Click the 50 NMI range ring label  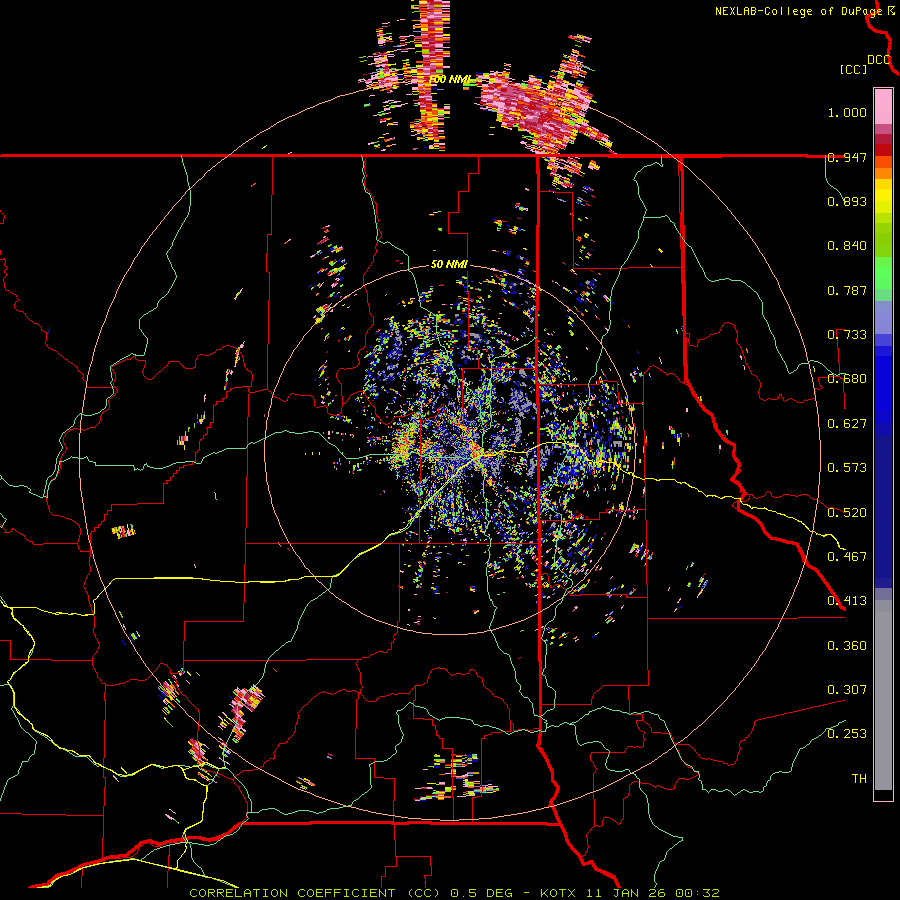click(449, 265)
